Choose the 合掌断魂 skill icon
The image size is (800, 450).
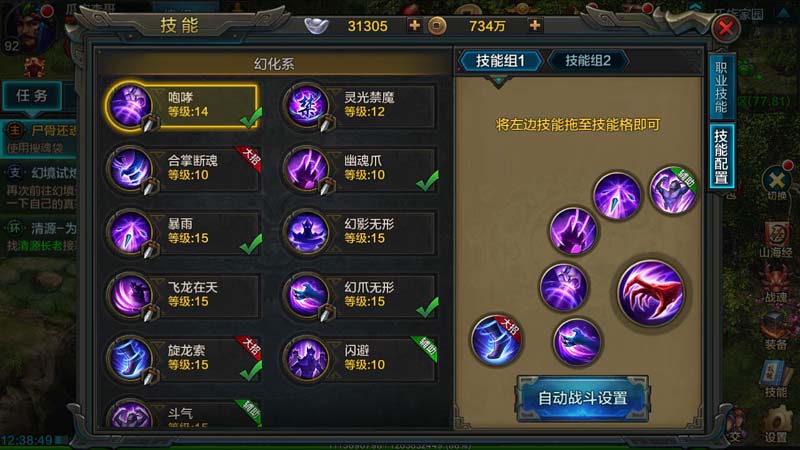131,169
